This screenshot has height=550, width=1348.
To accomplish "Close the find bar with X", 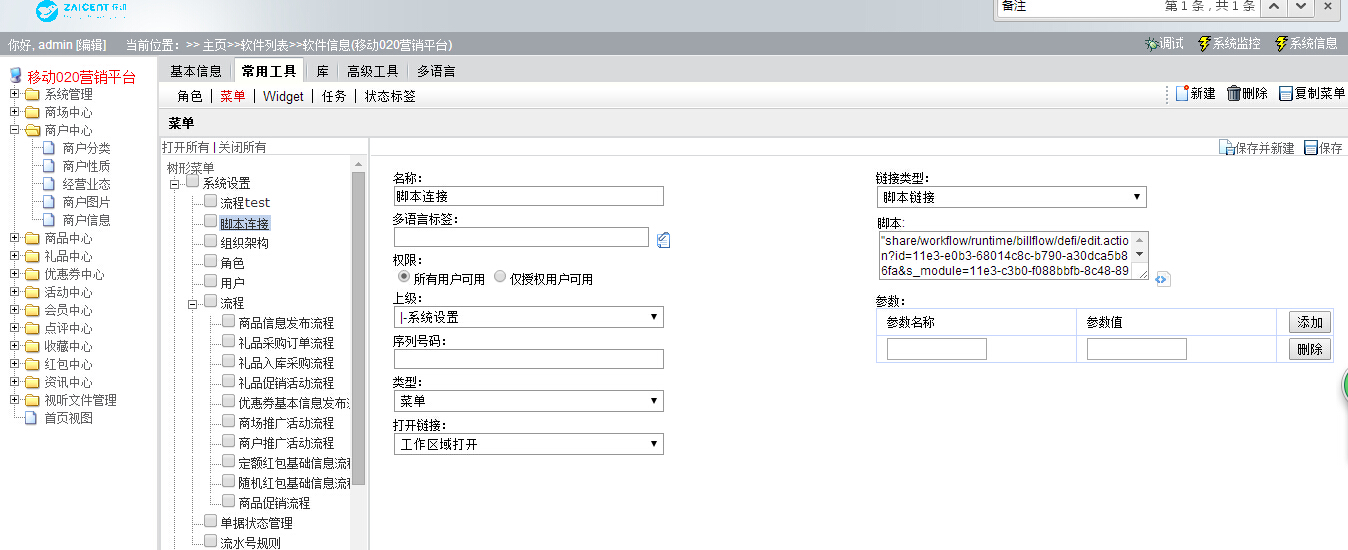I will coord(1328,6).
